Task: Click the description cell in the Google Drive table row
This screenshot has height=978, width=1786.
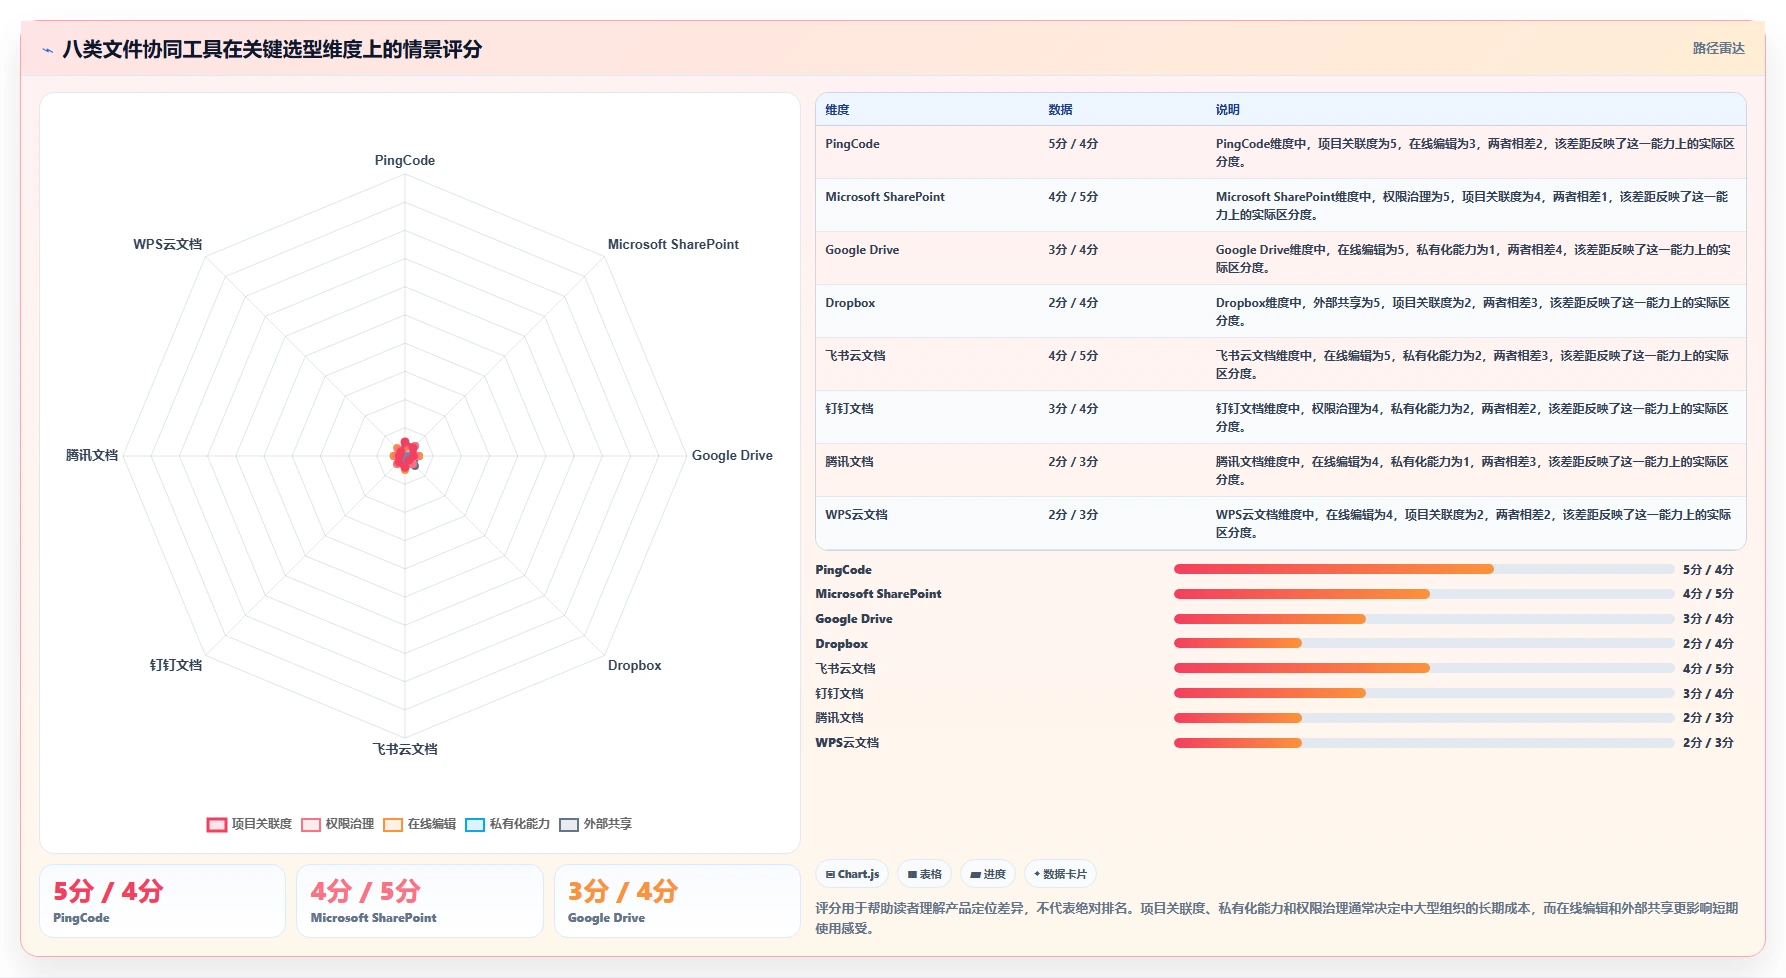Action: pos(1474,259)
